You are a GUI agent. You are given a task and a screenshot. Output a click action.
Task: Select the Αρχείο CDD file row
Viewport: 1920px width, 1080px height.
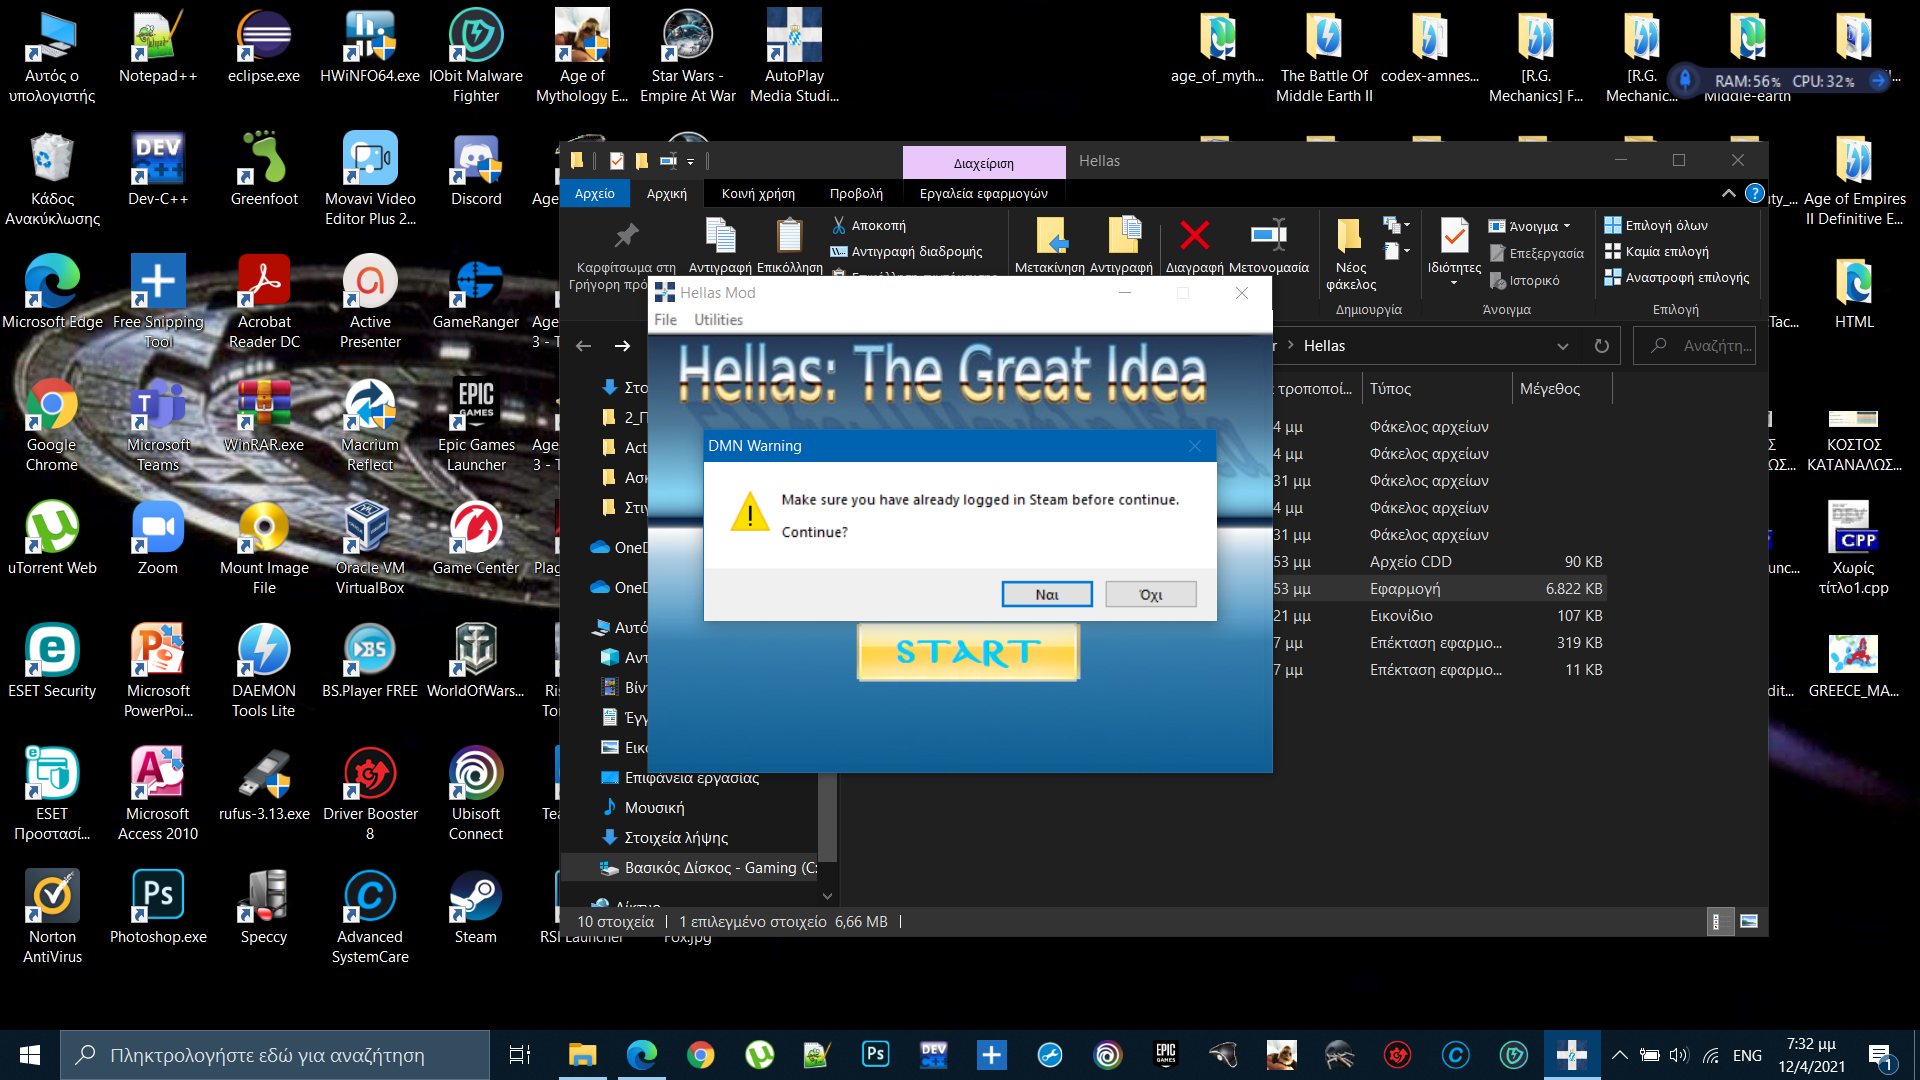point(1438,562)
